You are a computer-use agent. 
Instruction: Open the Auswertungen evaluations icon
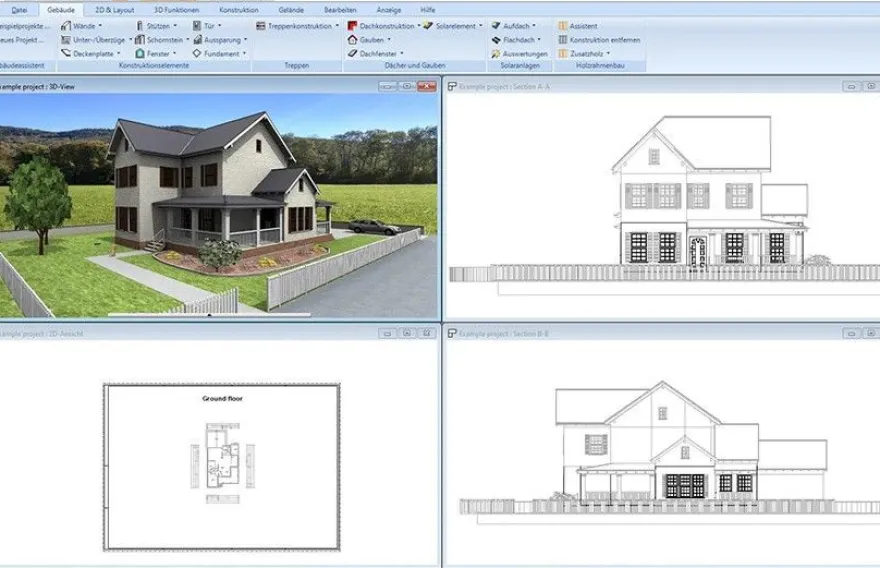(x=496, y=54)
